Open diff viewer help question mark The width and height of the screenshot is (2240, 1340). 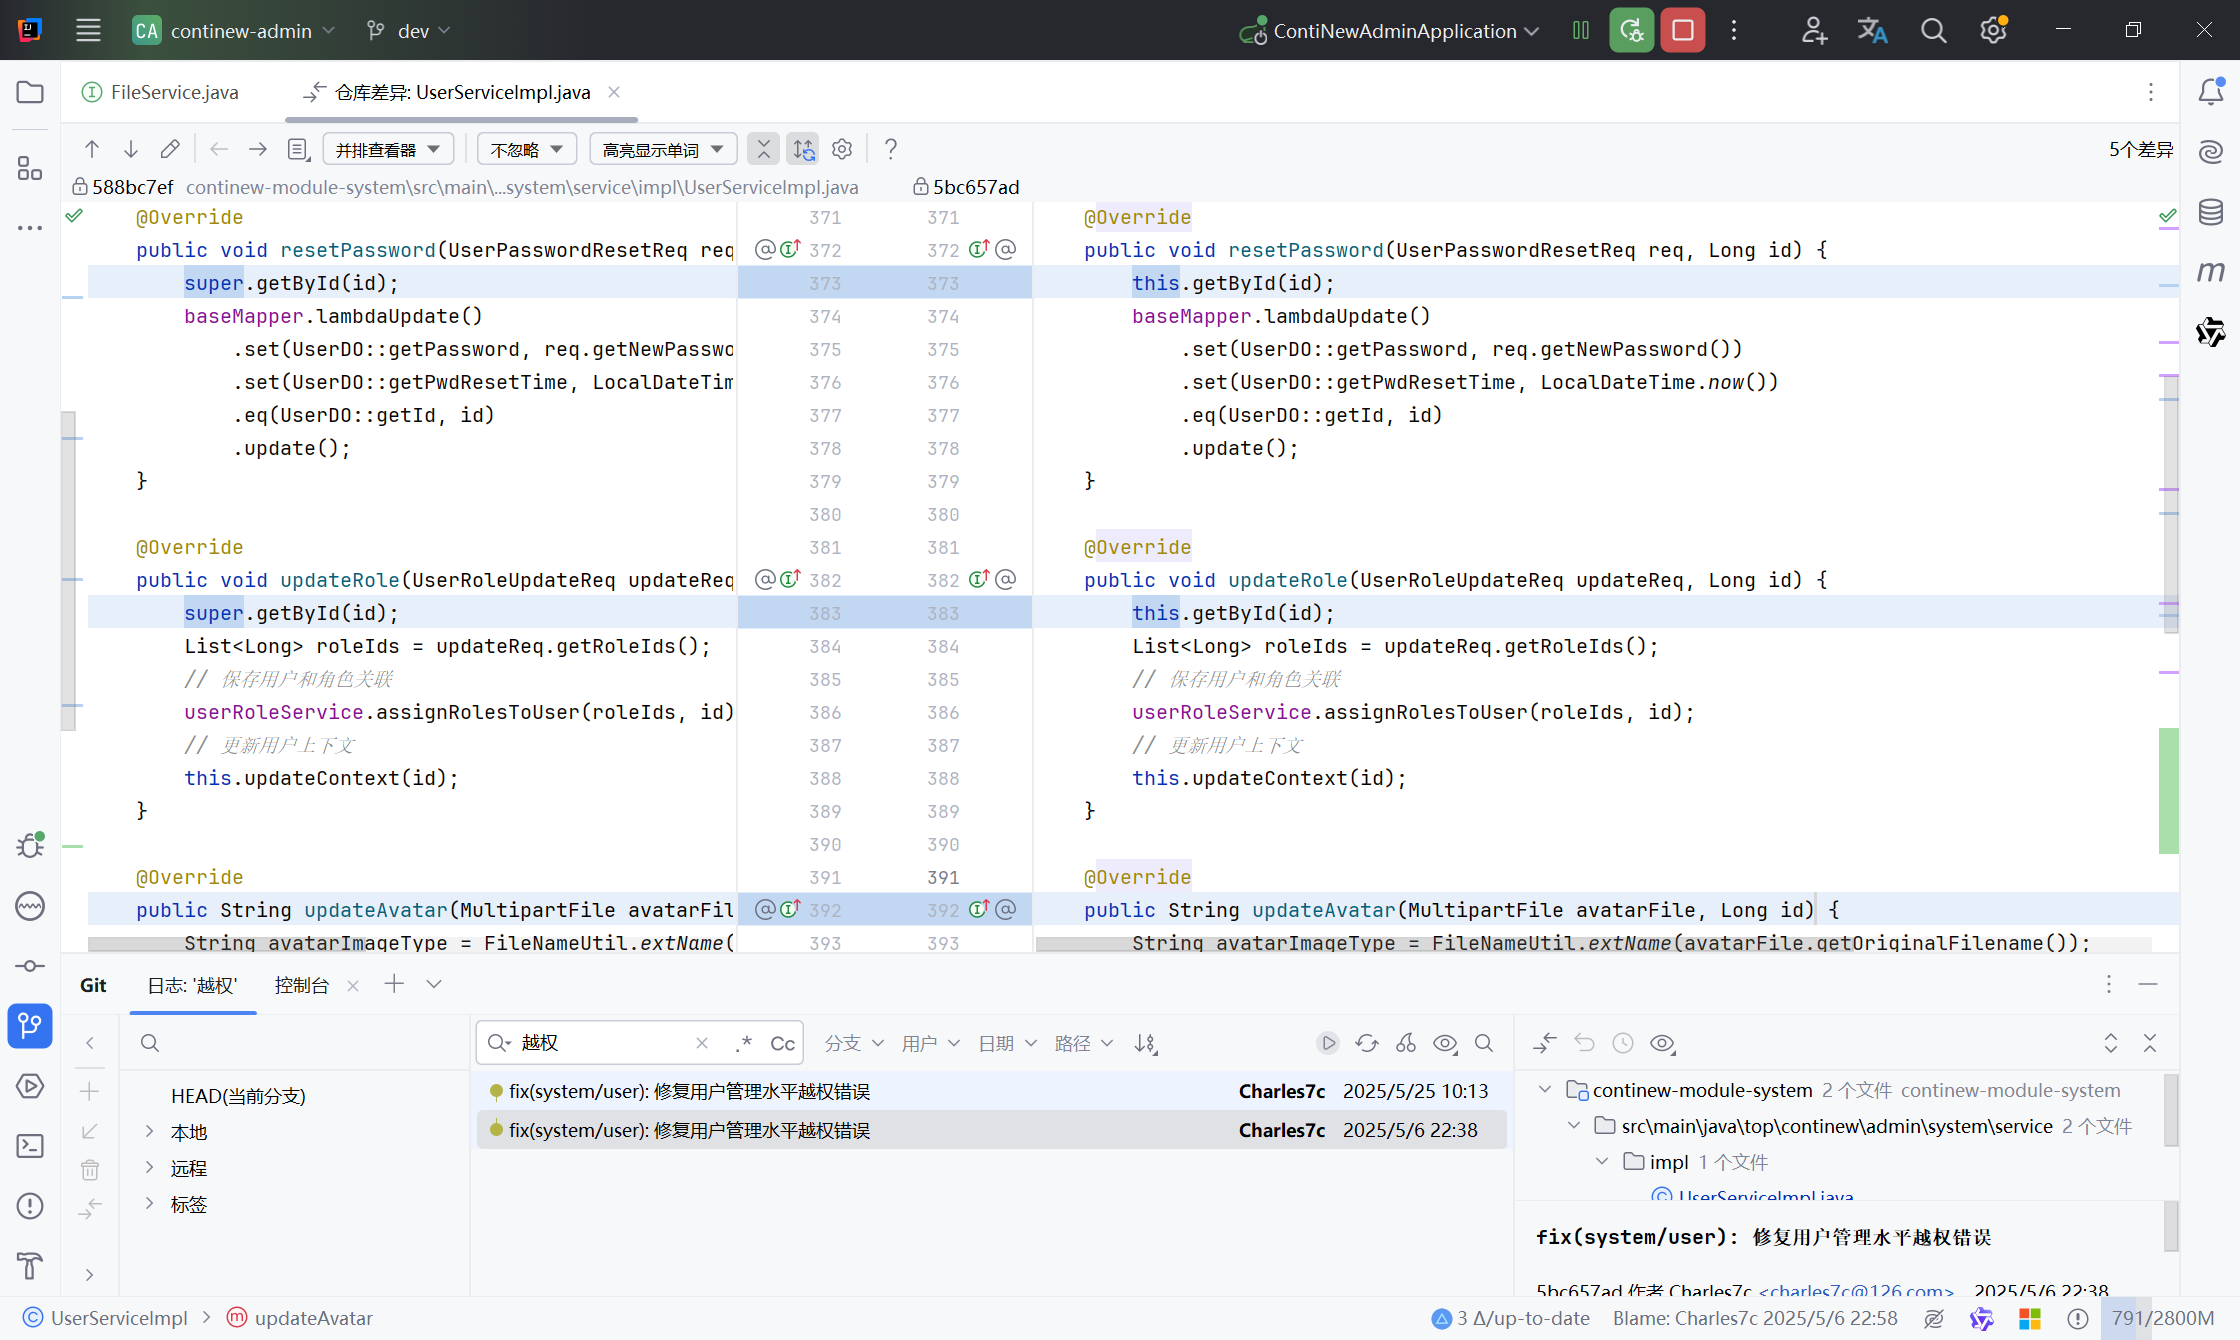[890, 149]
